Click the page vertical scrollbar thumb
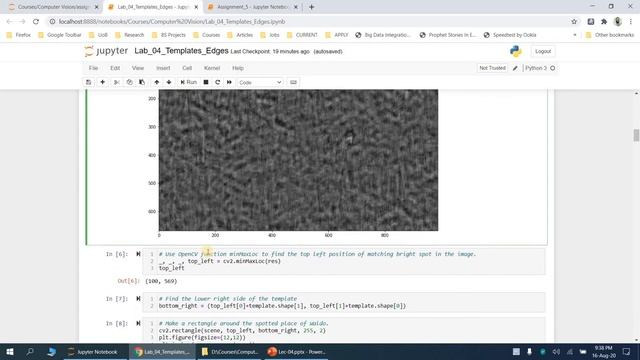The width and height of the screenshot is (640, 360). (636, 136)
